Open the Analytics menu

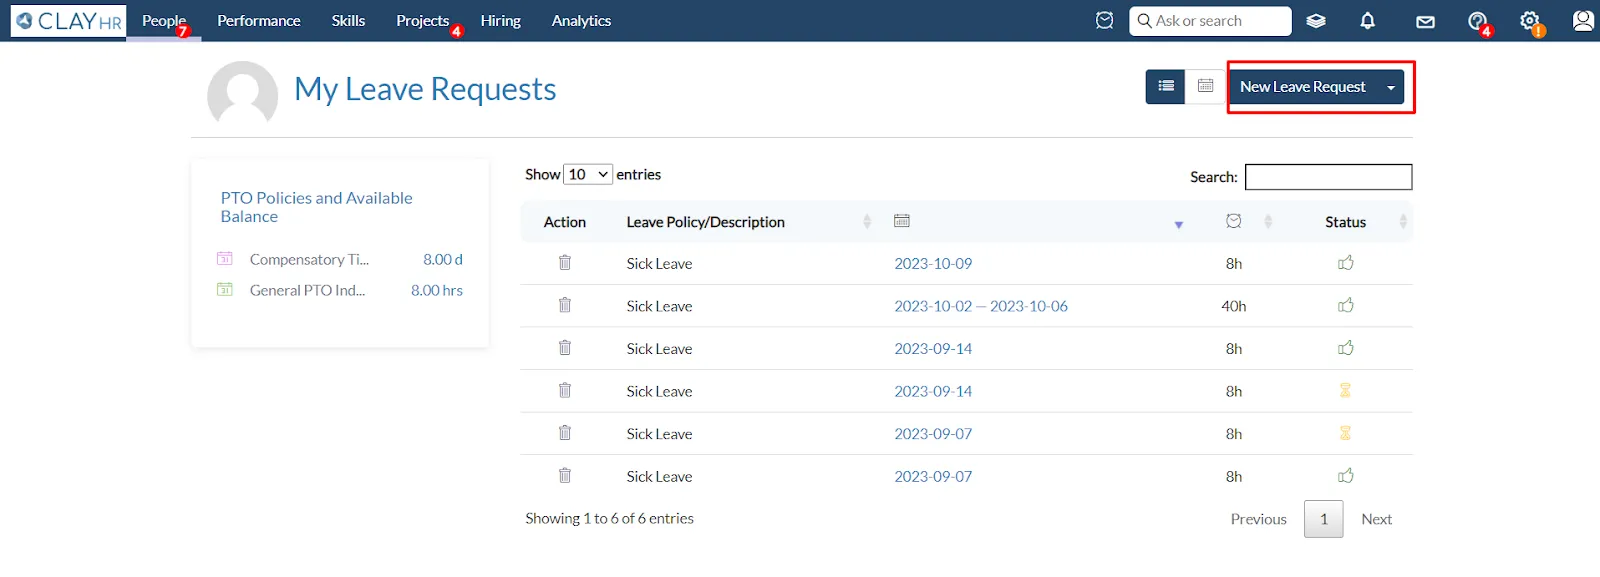point(581,20)
